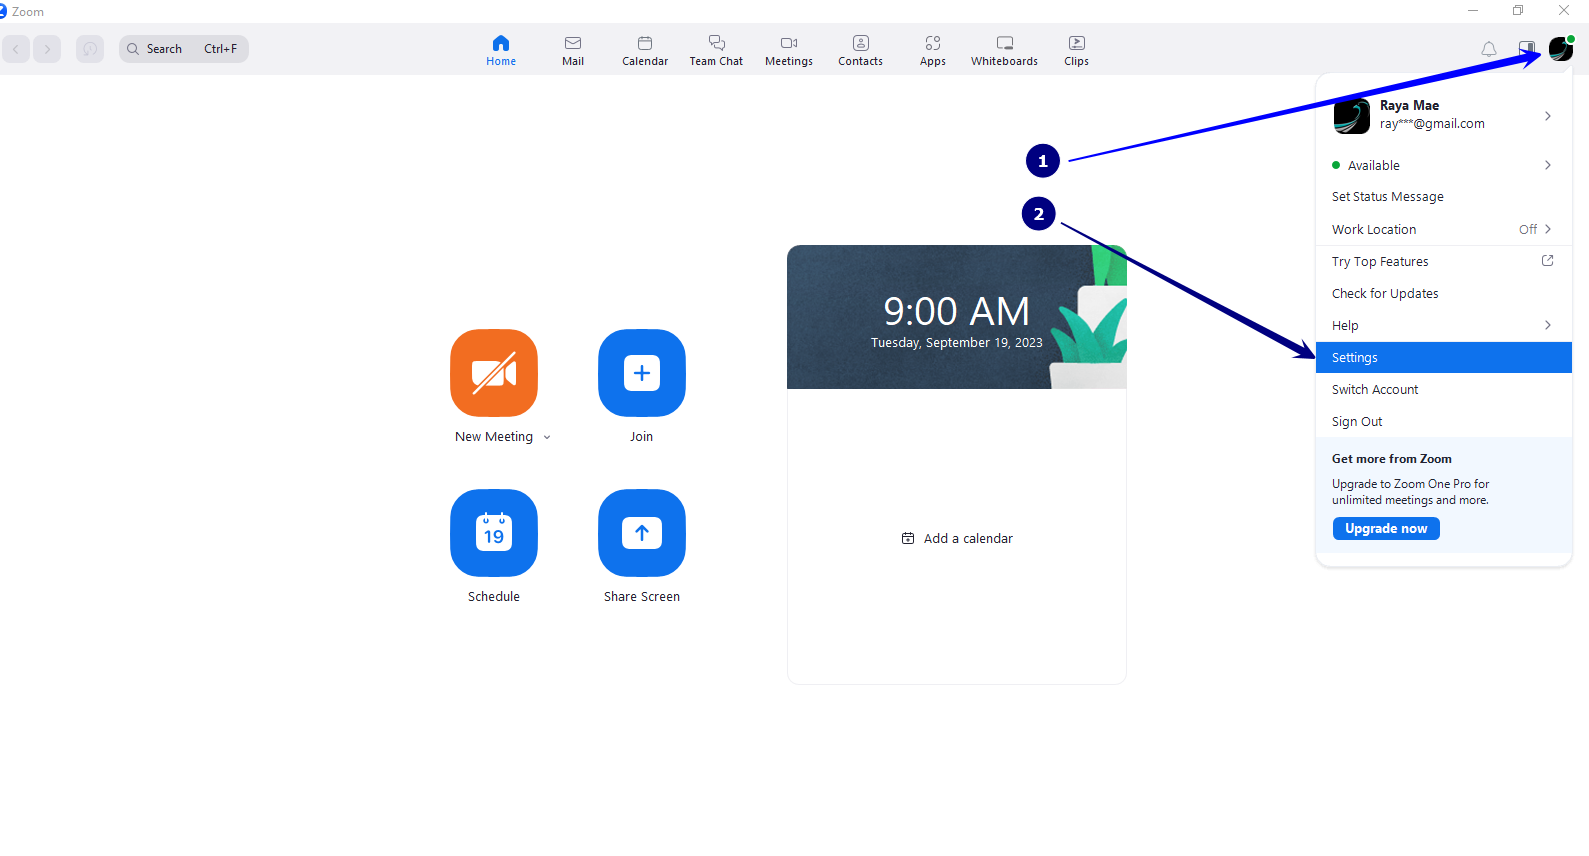
Task: Click the panel icon beside the bell
Action: click(1527, 48)
